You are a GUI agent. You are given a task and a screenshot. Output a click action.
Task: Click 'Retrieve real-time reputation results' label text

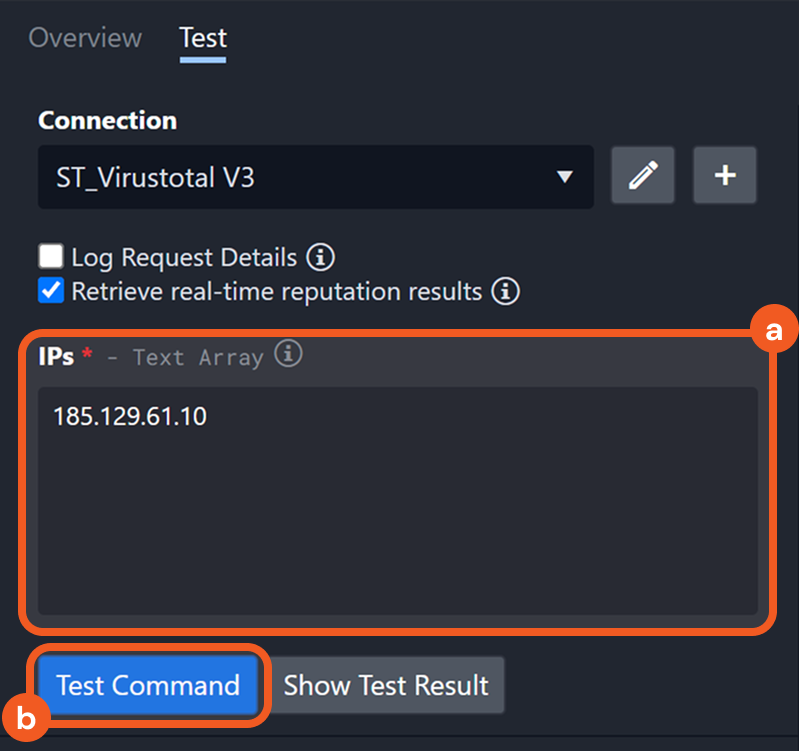tap(276, 292)
